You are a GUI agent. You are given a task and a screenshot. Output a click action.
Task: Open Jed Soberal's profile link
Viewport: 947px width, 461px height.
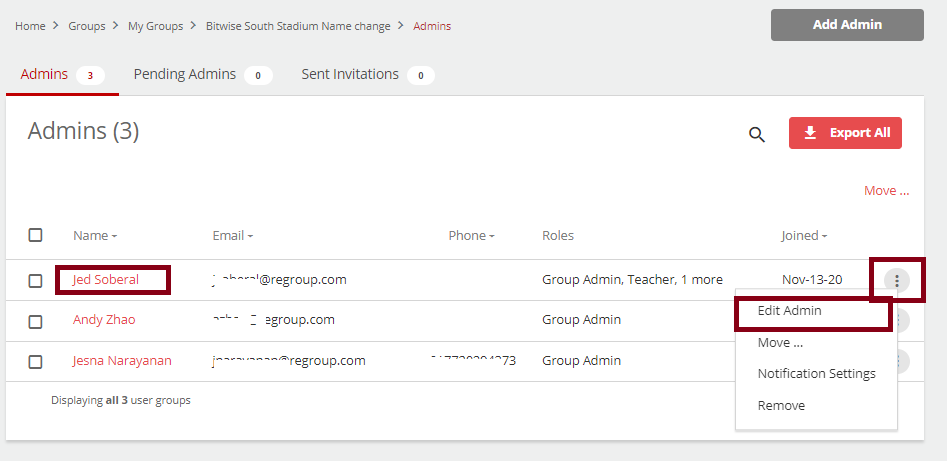click(106, 280)
